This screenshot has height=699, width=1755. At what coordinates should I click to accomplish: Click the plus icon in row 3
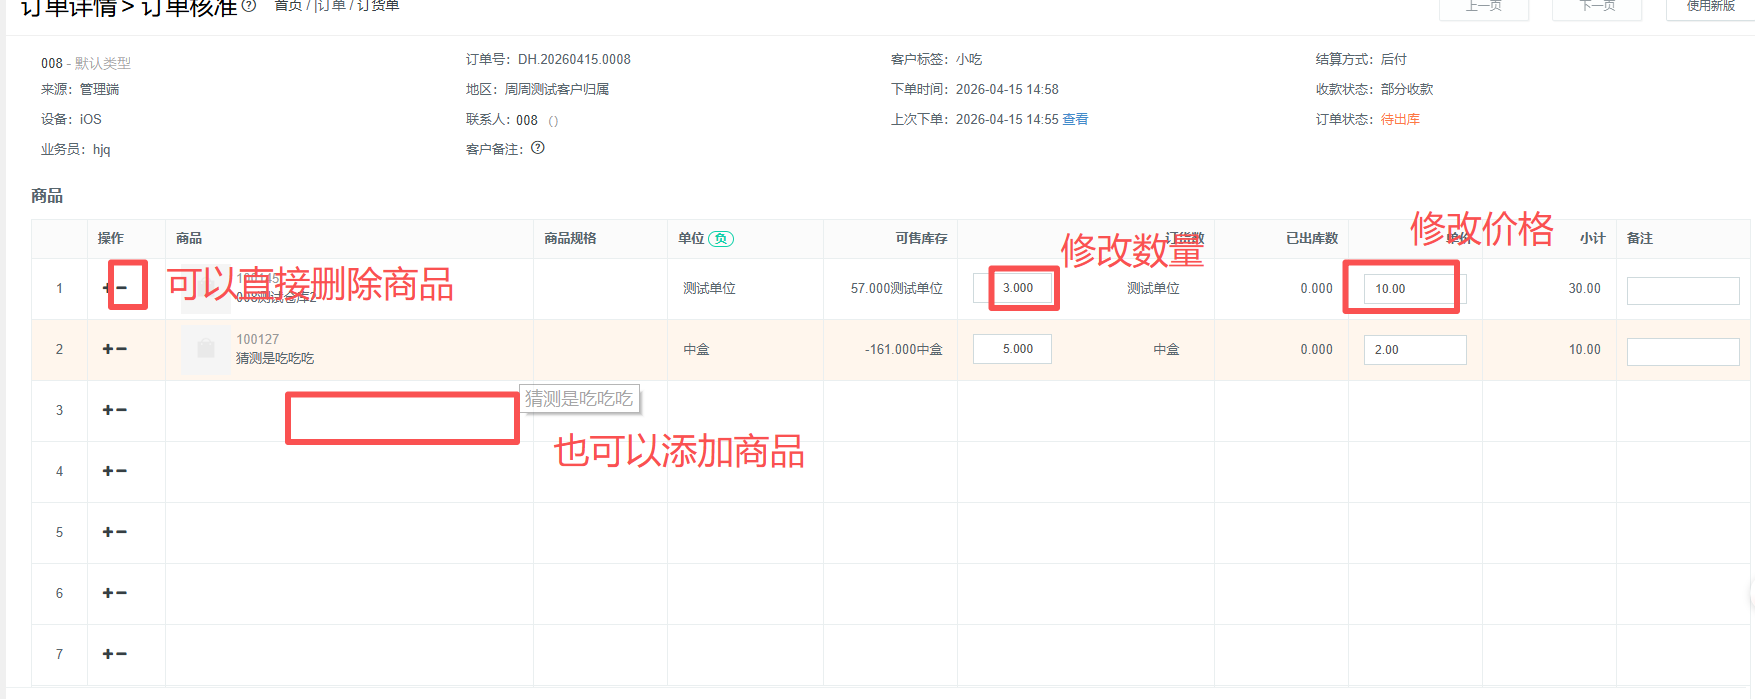pyautogui.click(x=107, y=410)
